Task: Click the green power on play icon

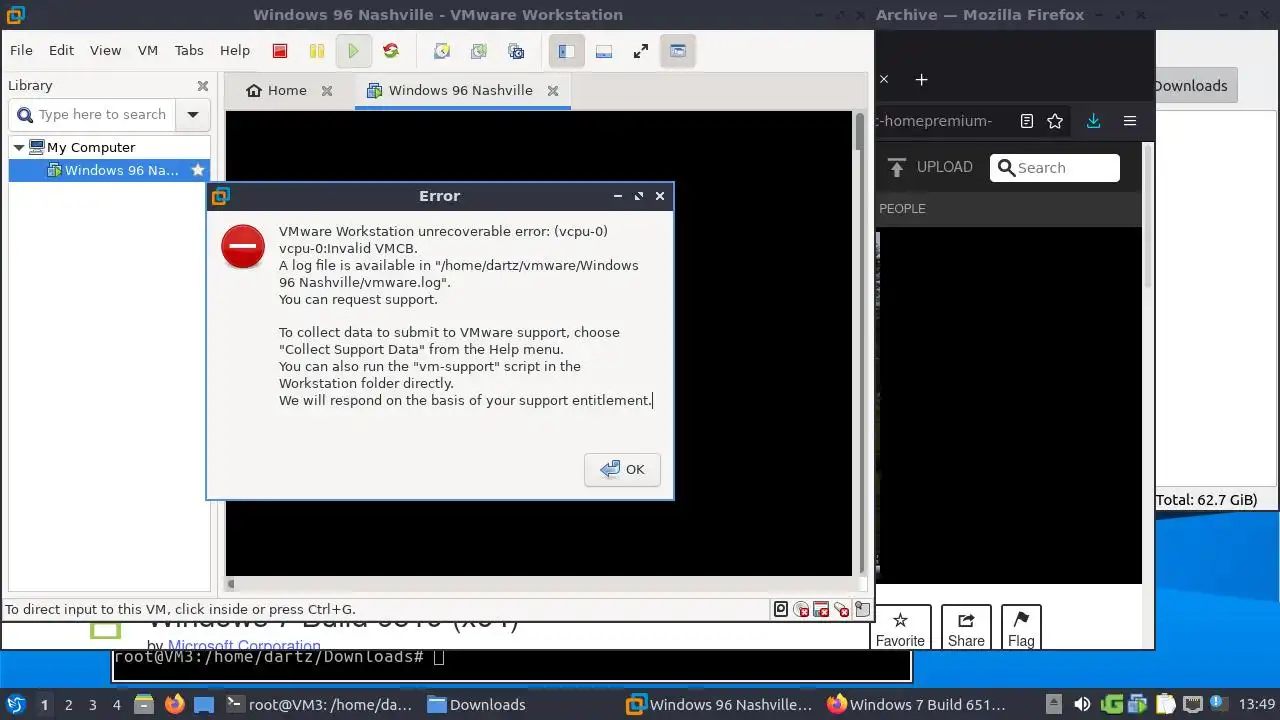Action: pos(353,51)
